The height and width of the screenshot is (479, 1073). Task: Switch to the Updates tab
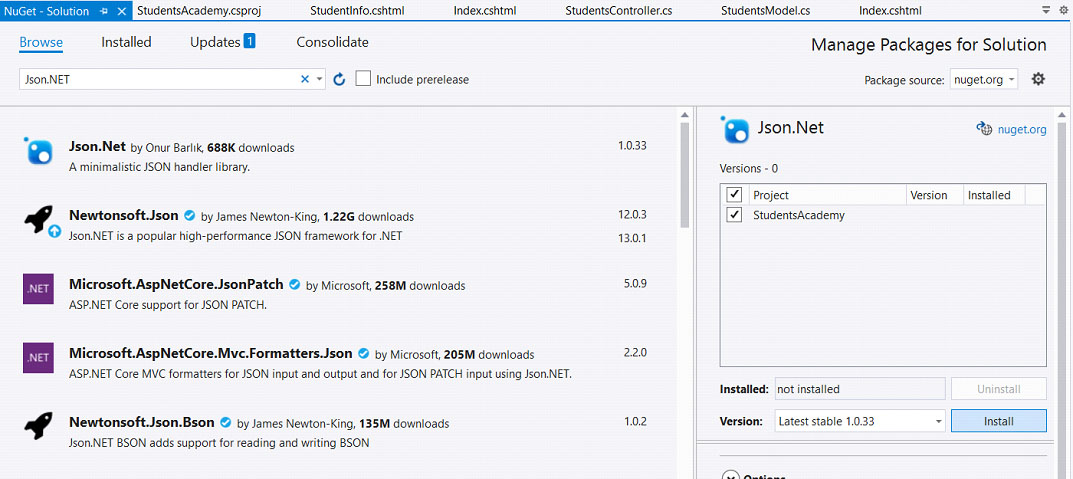tap(215, 42)
